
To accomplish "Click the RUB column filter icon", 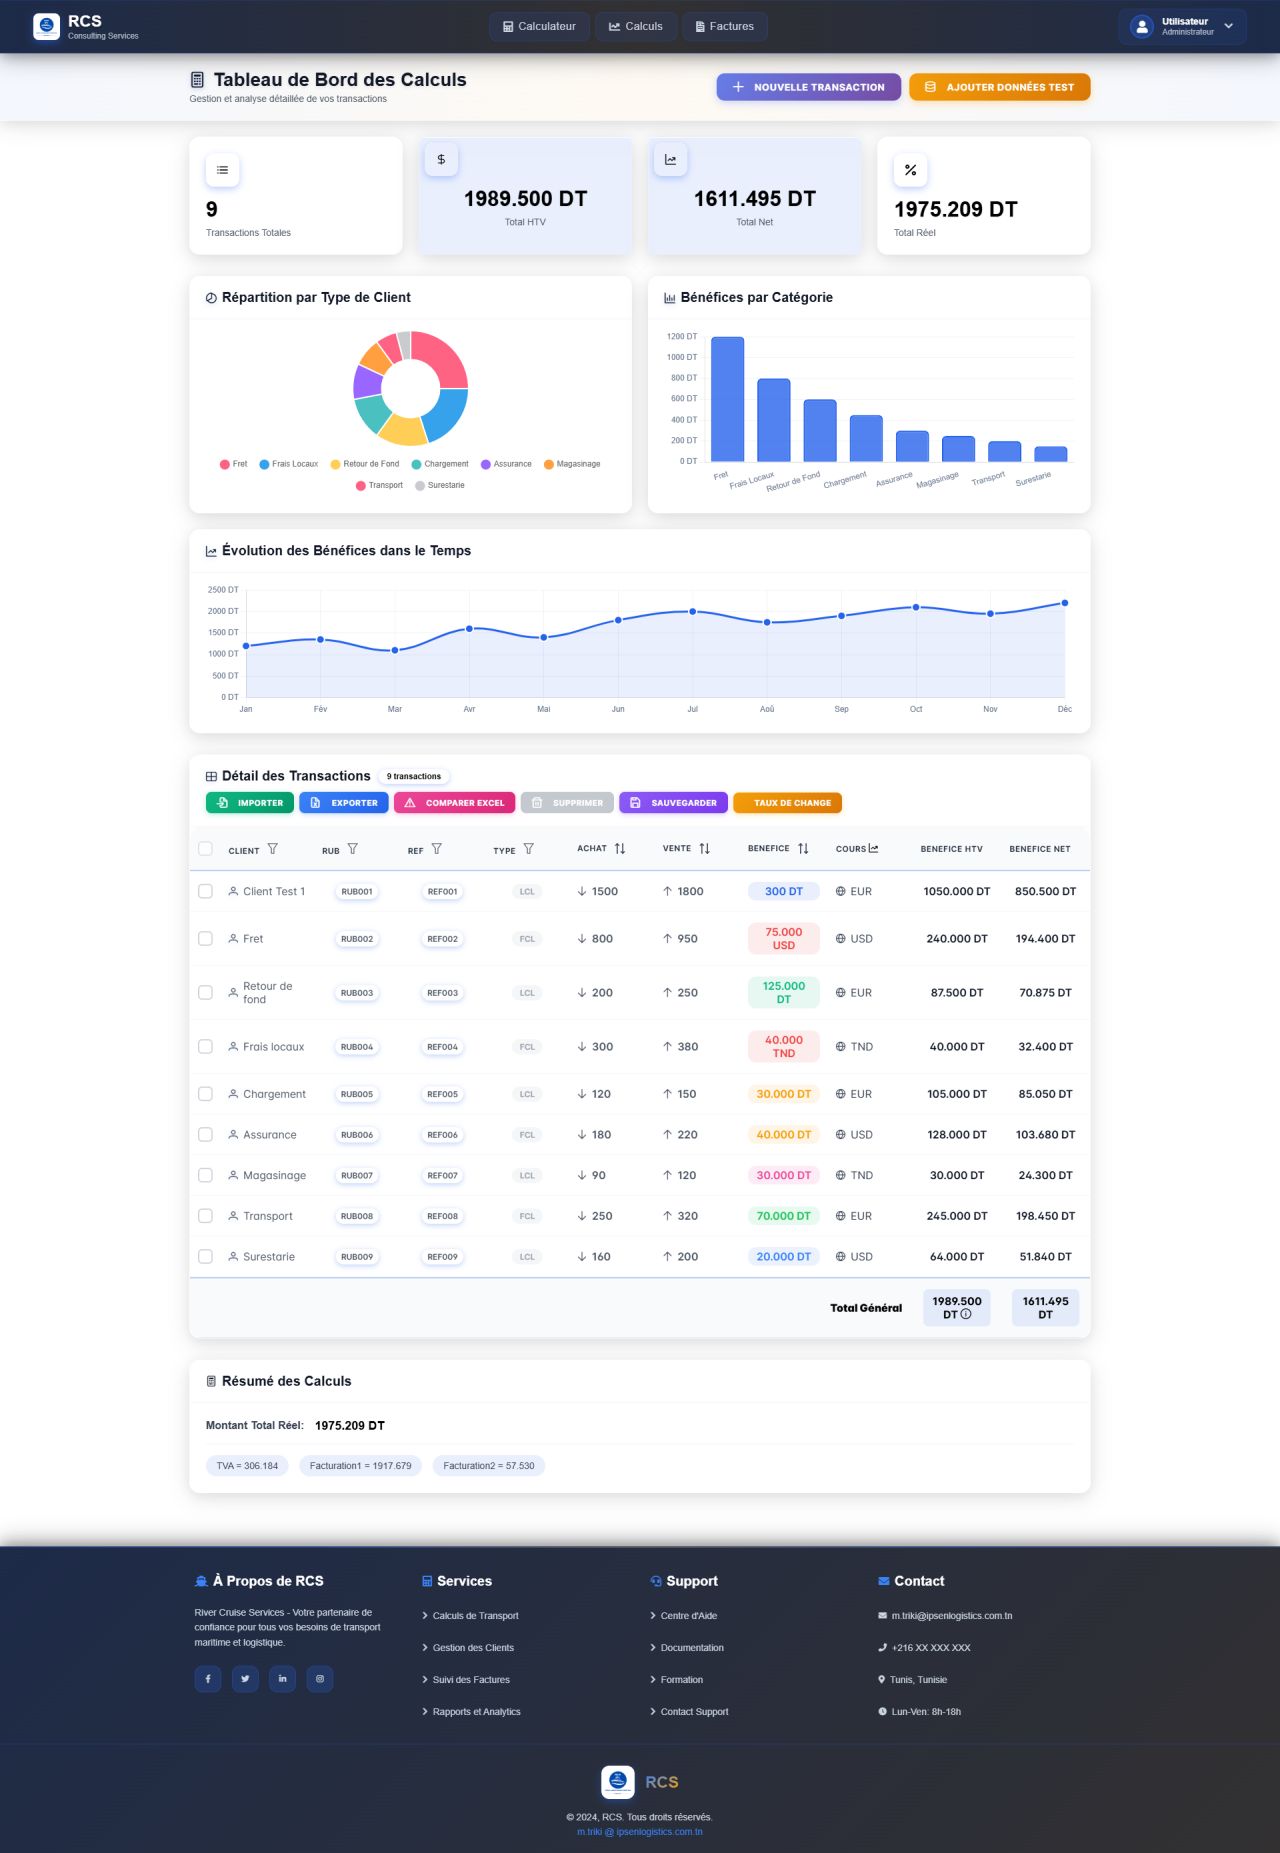I will pyautogui.click(x=352, y=849).
